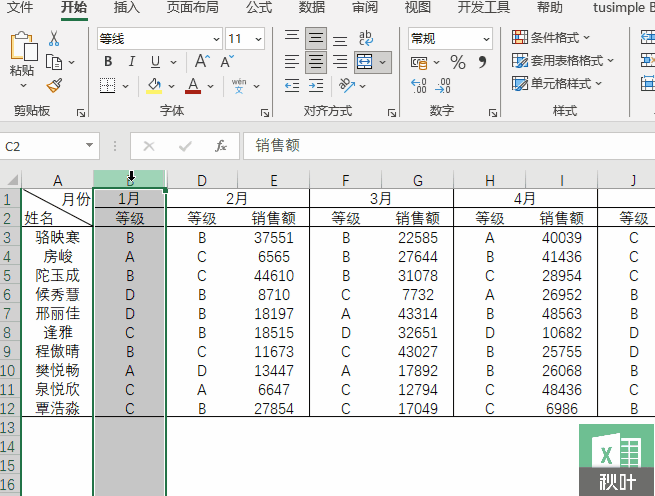Open 条件格式 menu
Screen dimensions: 655x496
tap(551, 38)
